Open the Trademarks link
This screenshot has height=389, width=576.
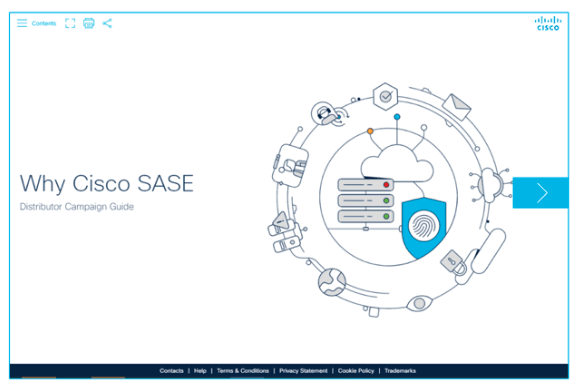(400, 371)
